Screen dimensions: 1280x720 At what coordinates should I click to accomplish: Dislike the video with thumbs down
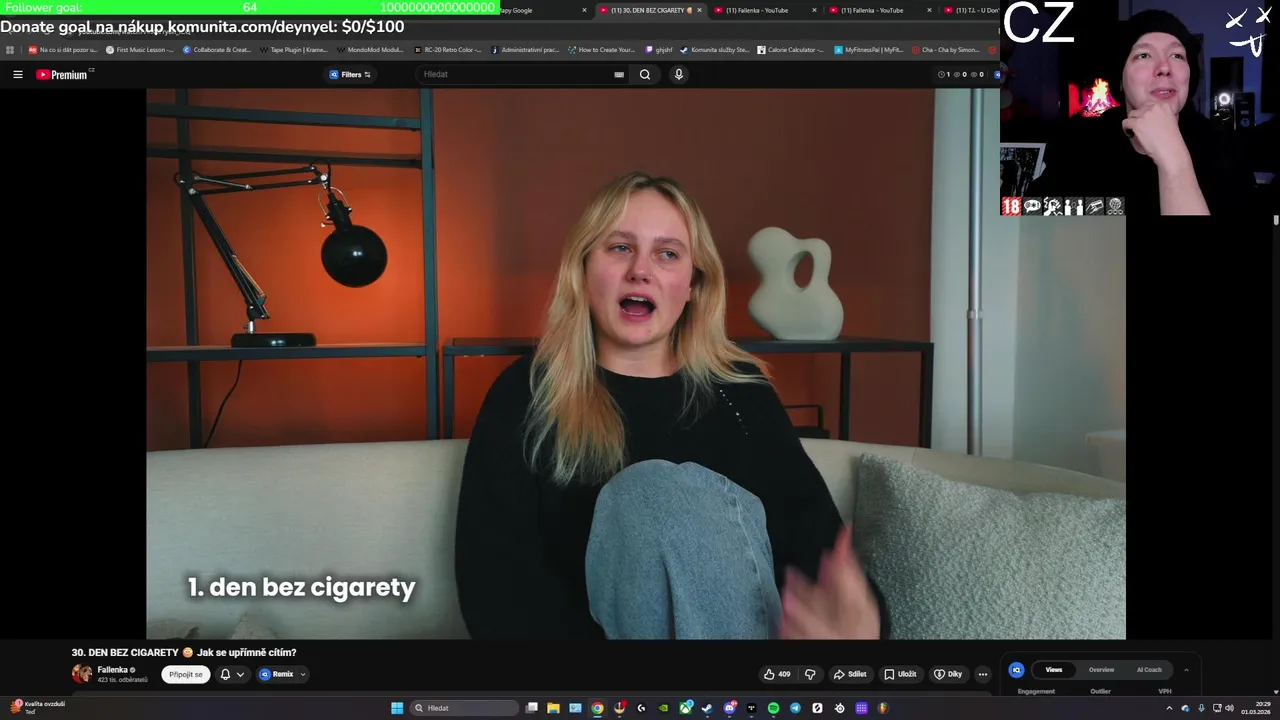click(x=810, y=674)
